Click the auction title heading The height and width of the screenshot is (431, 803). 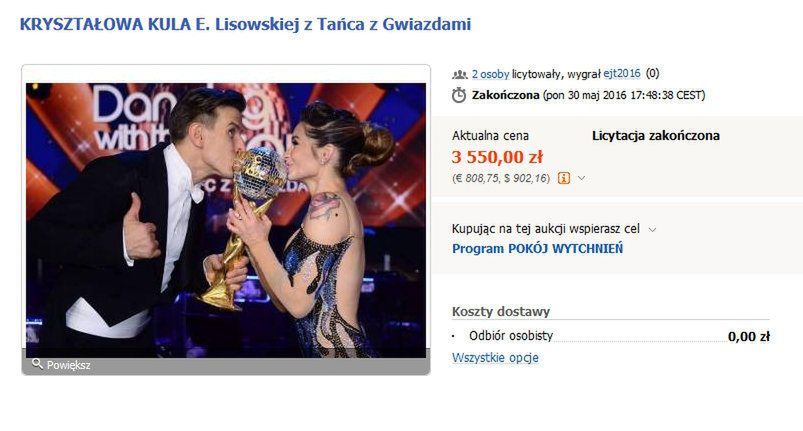[245, 24]
